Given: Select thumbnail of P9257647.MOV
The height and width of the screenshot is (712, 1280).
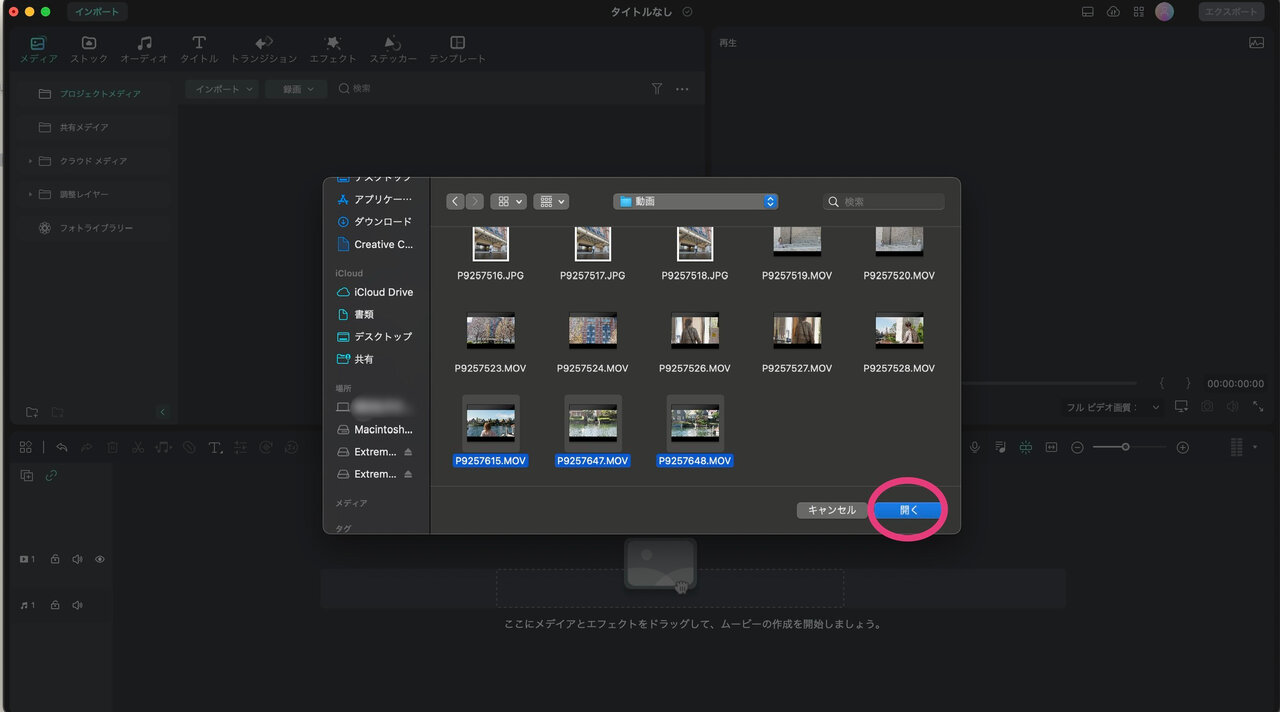Looking at the screenshot, I should [593, 423].
